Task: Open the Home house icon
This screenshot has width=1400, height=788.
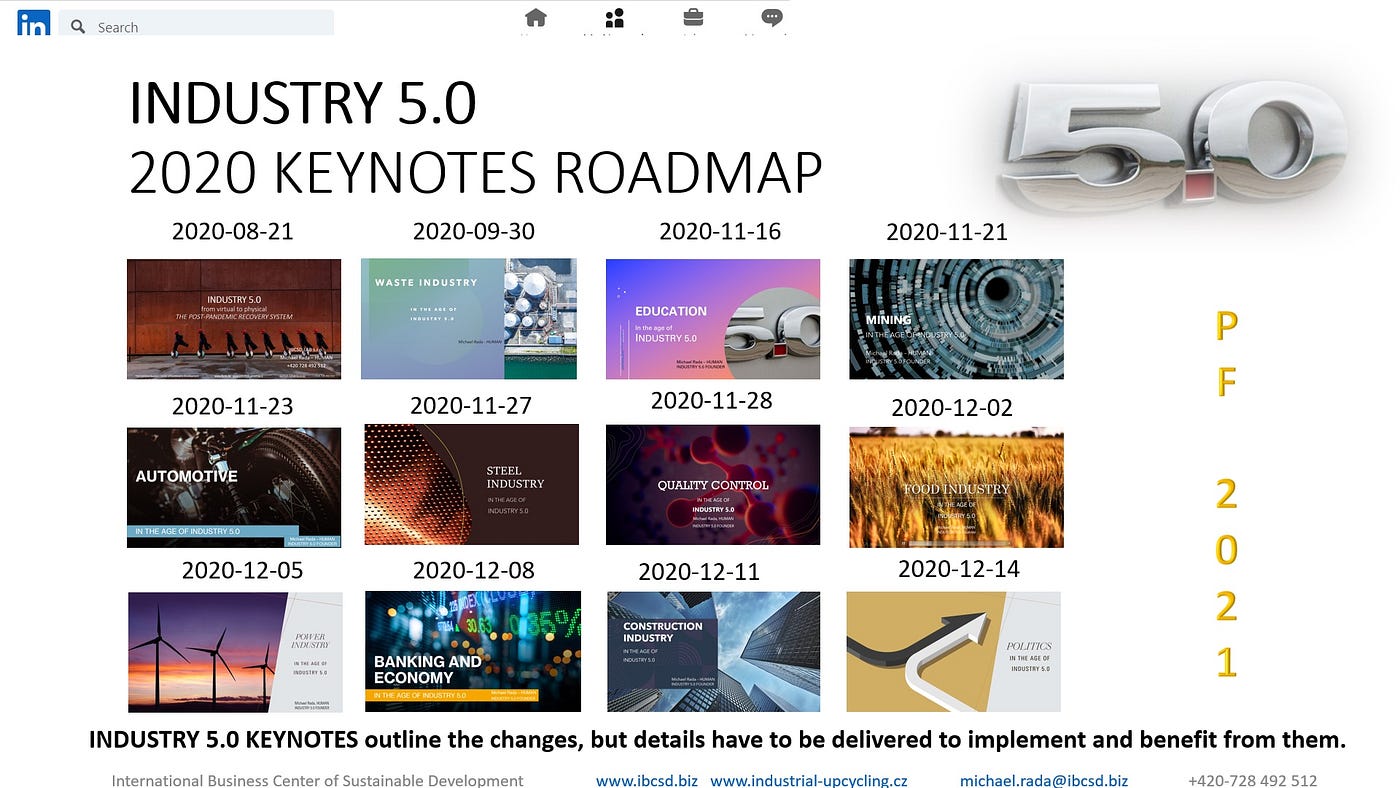Action: pyautogui.click(x=536, y=18)
